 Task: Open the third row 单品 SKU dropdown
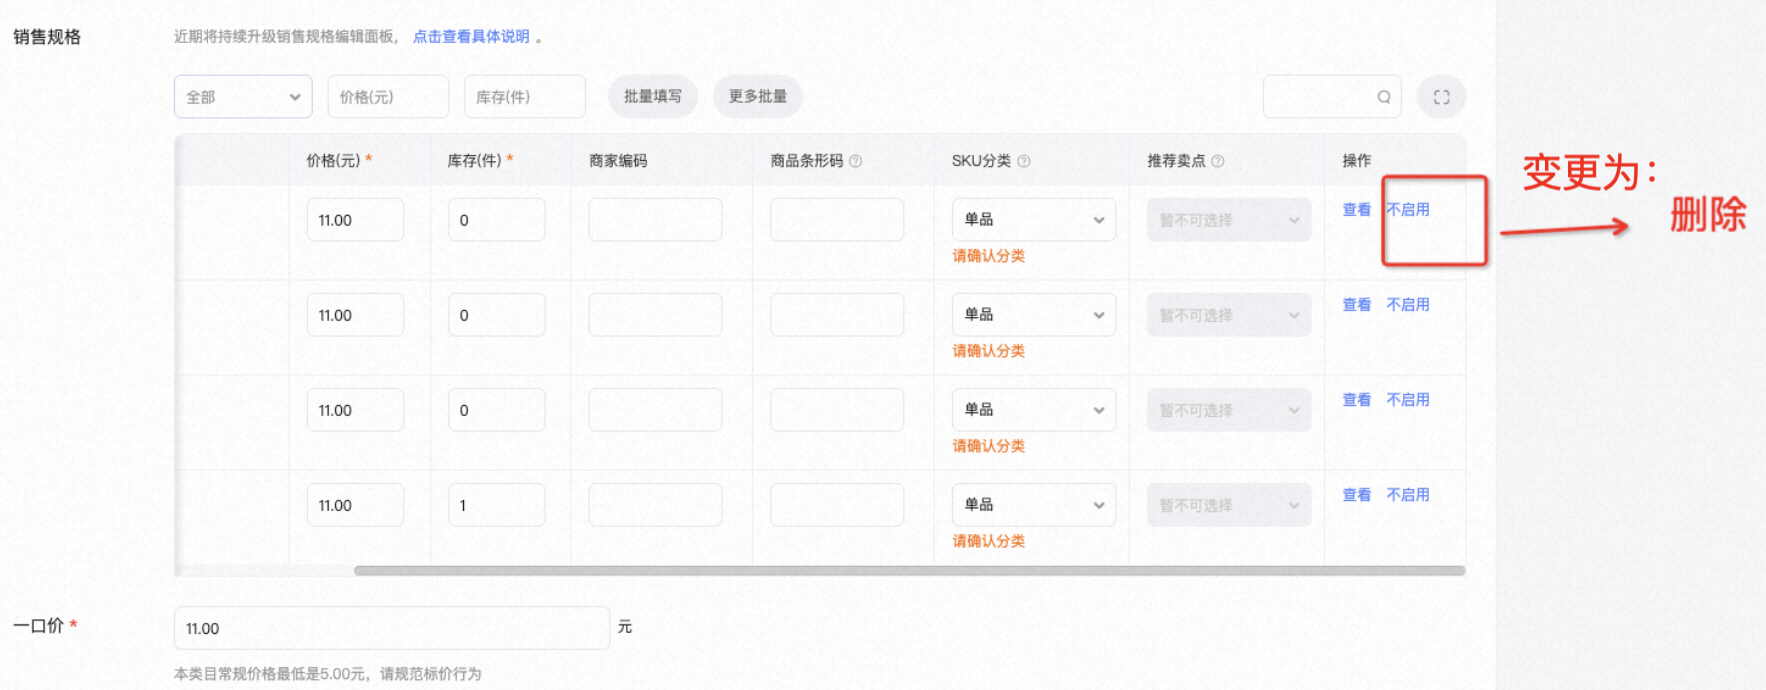pos(1033,409)
